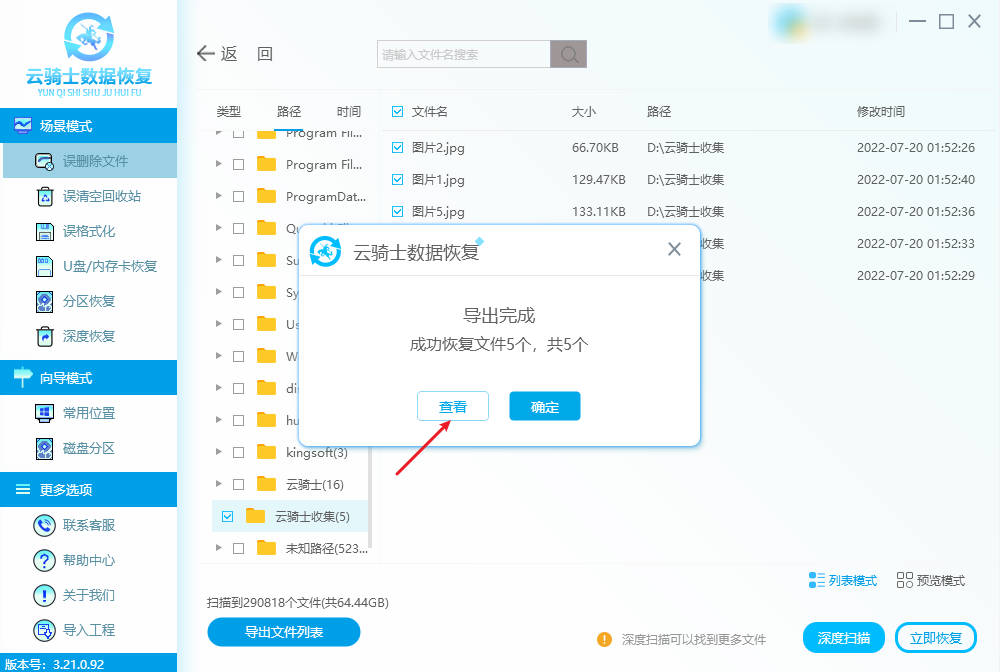Check the kingsoft(3) folder checkbox
Viewport: 1000px width, 672px height.
pyautogui.click(x=239, y=453)
